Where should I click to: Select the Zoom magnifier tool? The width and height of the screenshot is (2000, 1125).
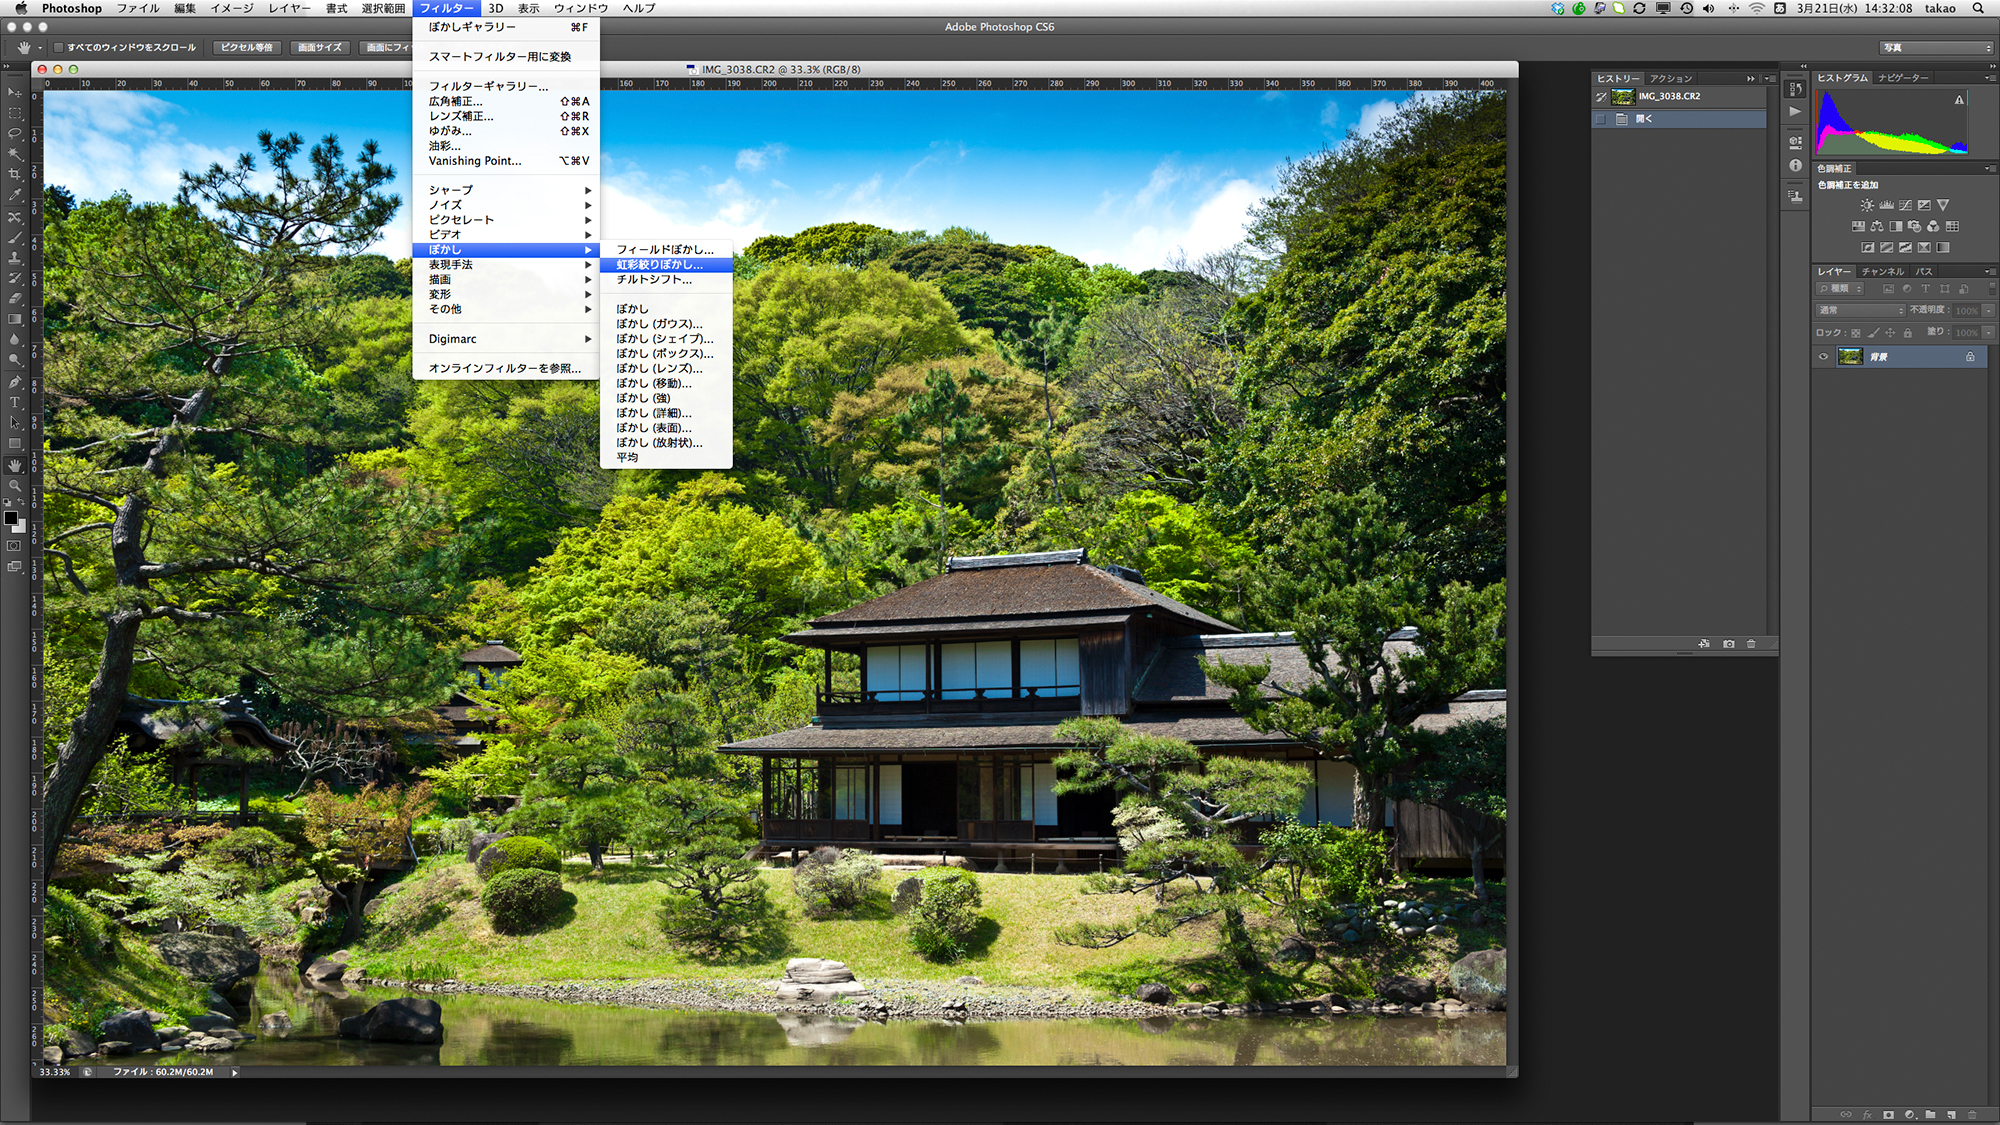[14, 486]
